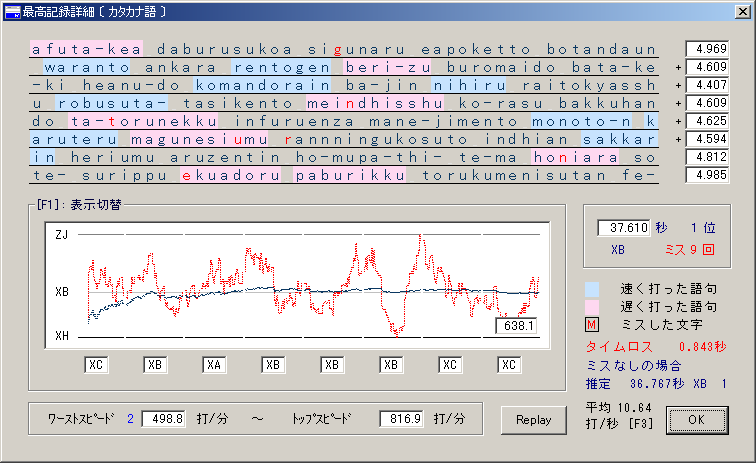Image resolution: width=756 pixels, height=463 pixels.
Task: Click the word daburusukoa
Action: pyautogui.click(x=225, y=49)
